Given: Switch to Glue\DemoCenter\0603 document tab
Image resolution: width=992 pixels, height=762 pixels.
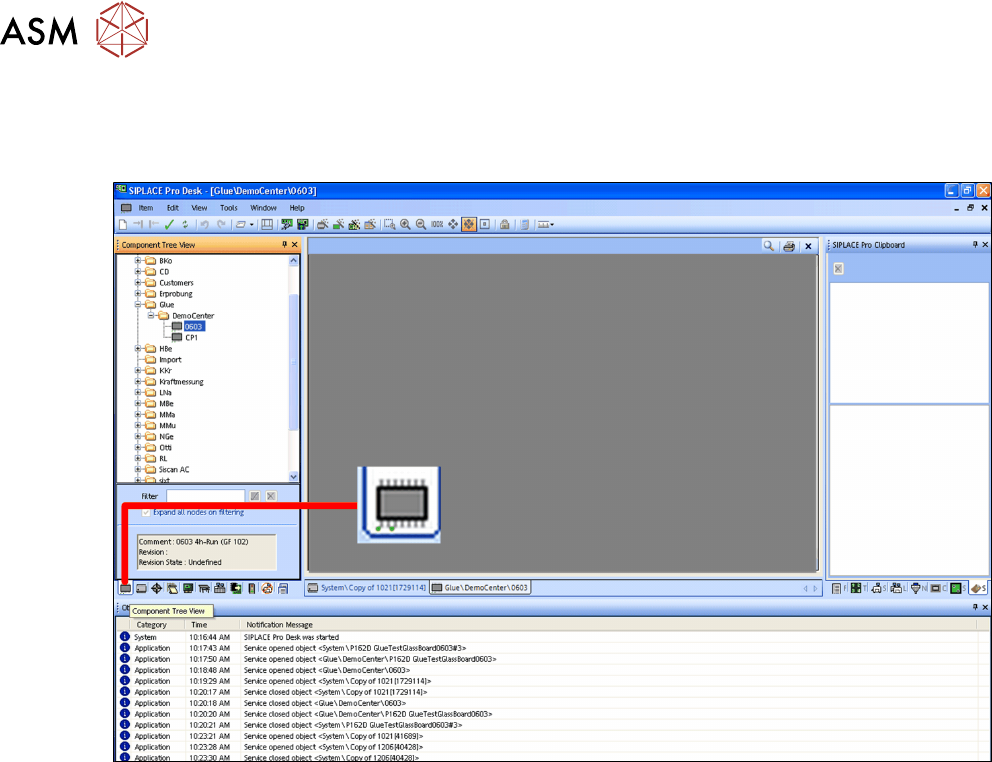Looking at the screenshot, I should click(480, 588).
